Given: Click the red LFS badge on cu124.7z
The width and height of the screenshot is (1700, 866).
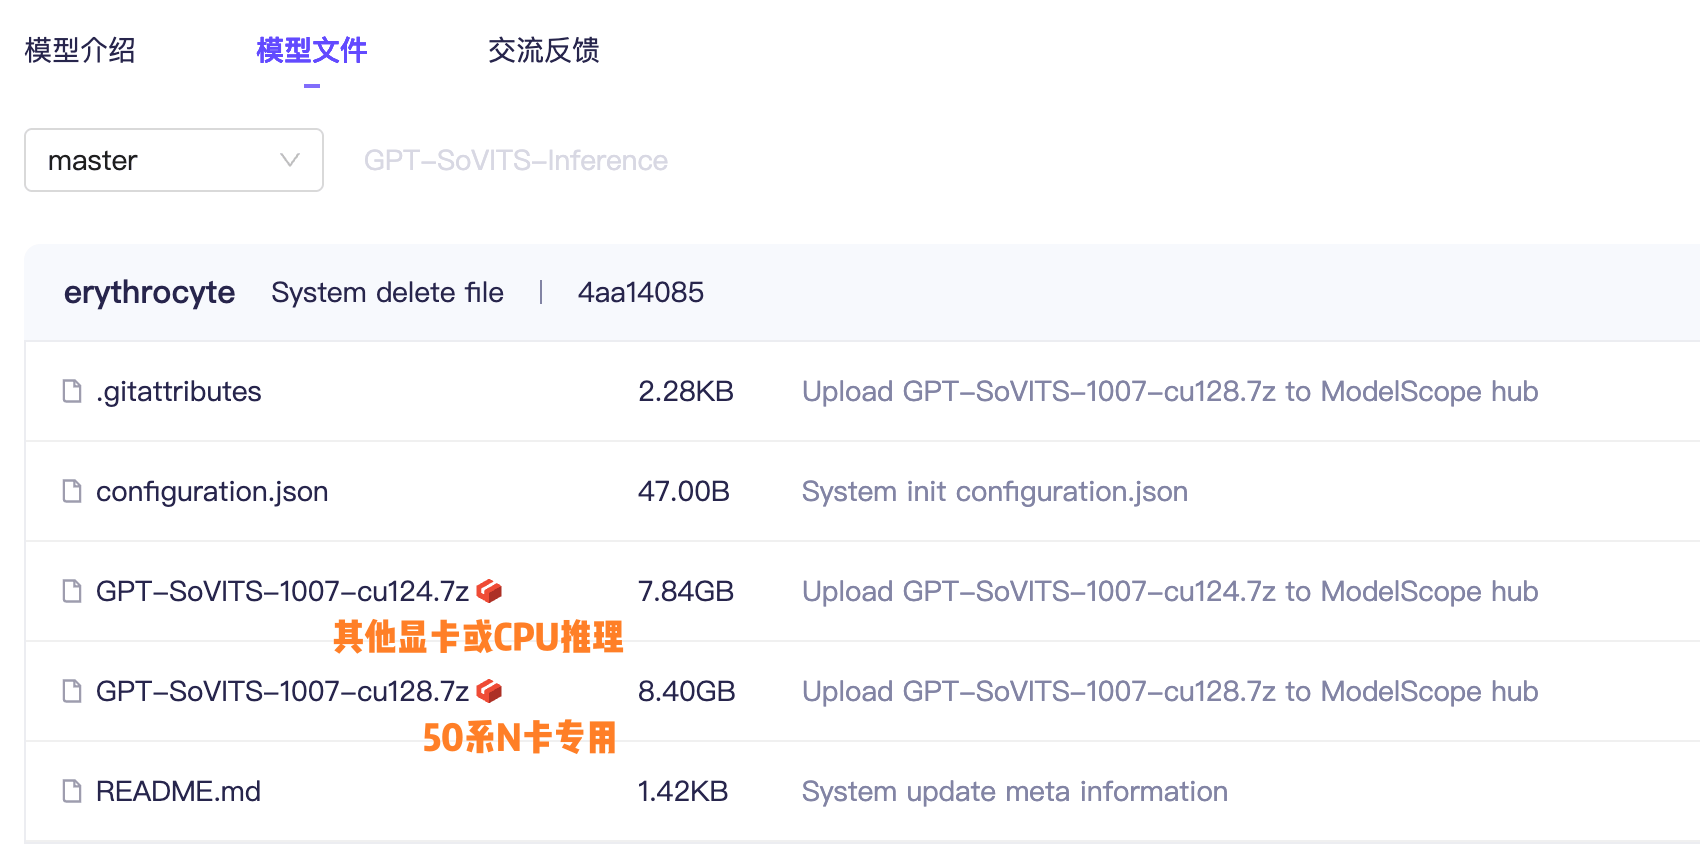Looking at the screenshot, I should (x=489, y=591).
